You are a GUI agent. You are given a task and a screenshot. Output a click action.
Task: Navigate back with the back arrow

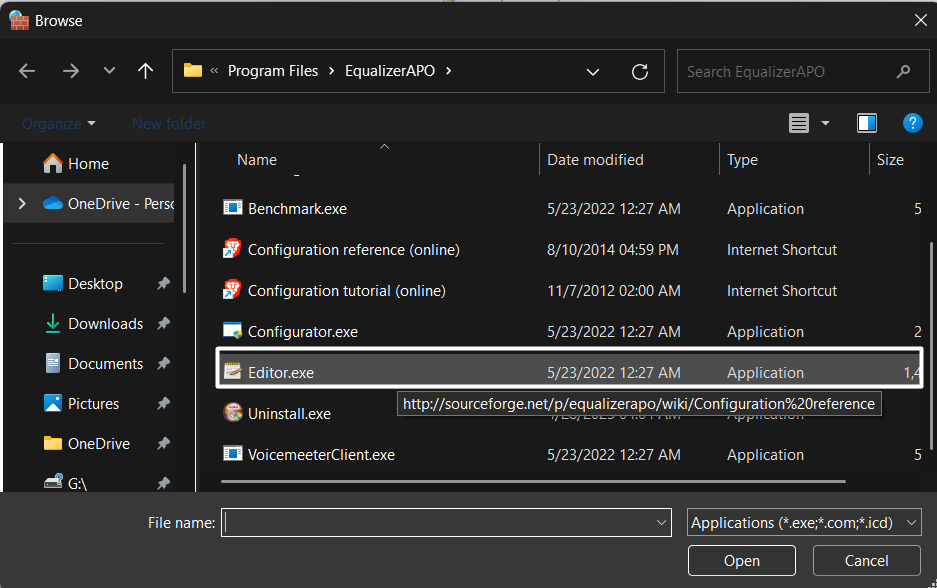coord(27,71)
